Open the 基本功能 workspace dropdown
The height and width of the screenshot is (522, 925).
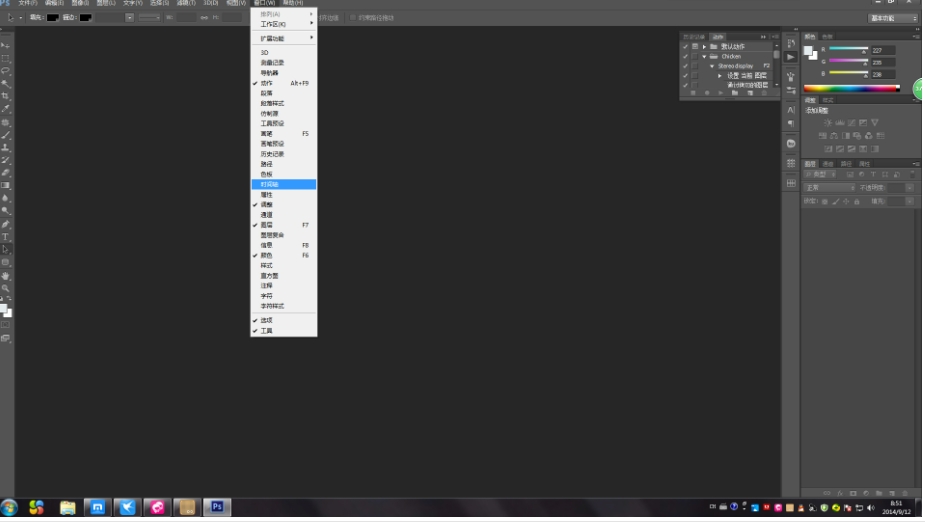[893, 18]
